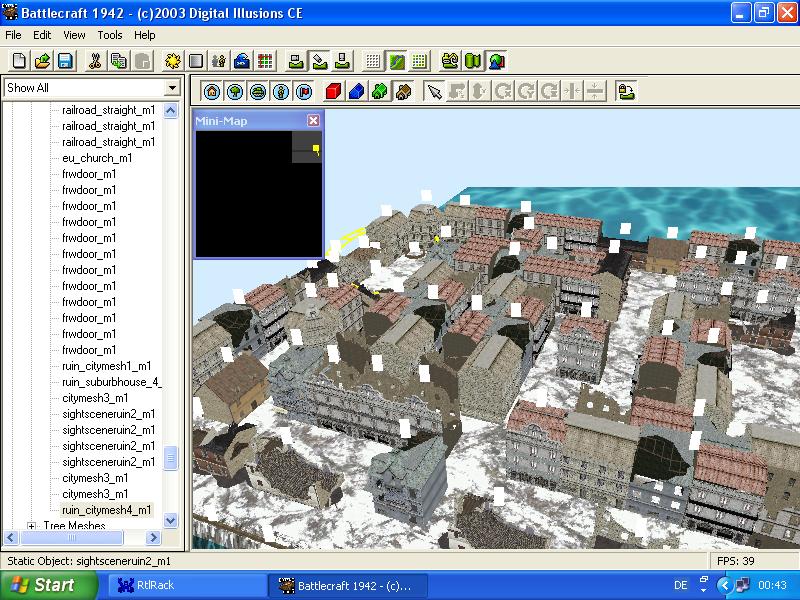This screenshot has height=600, width=800.
Task: Open the Show All filter dropdown
Action: point(171,88)
